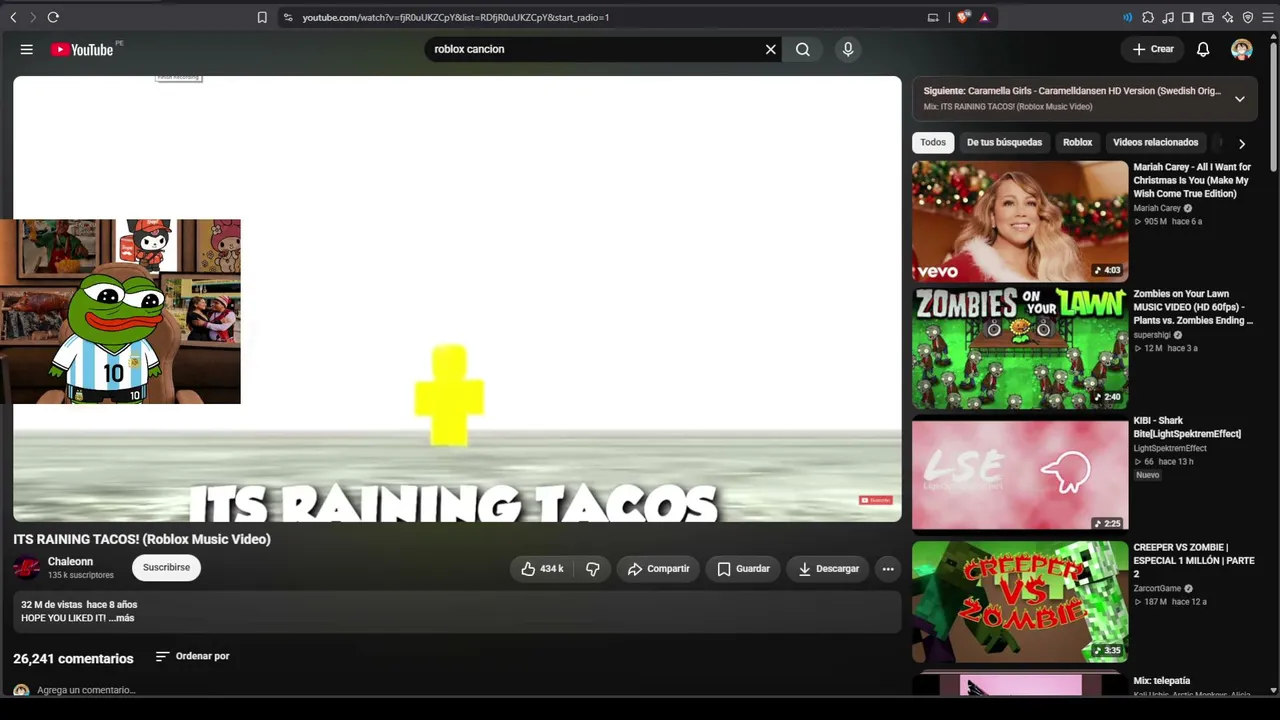Screen dimensions: 1280x720
Task: Open the YouTube guide hamburger menu
Action: pyautogui.click(x=27, y=49)
